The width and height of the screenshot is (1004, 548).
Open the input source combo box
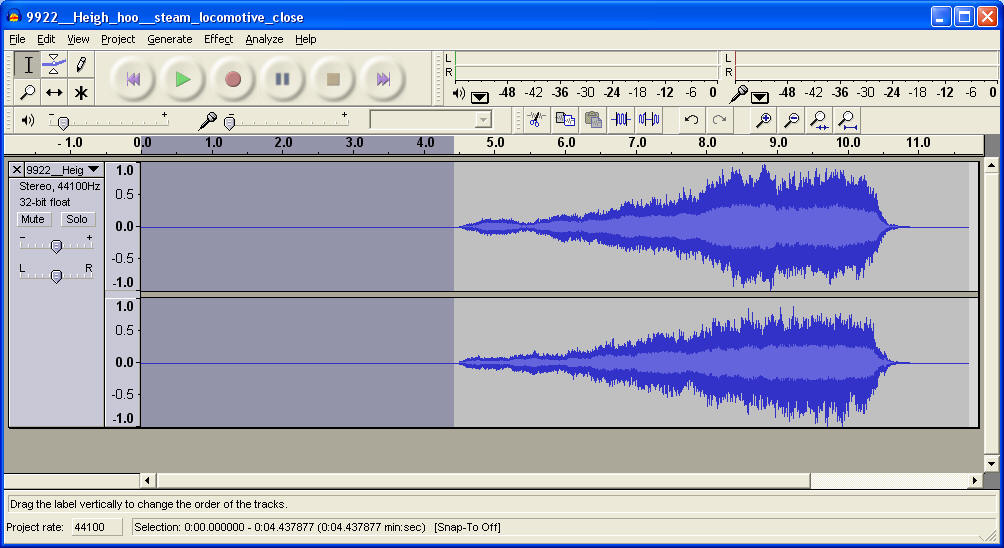pyautogui.click(x=432, y=120)
